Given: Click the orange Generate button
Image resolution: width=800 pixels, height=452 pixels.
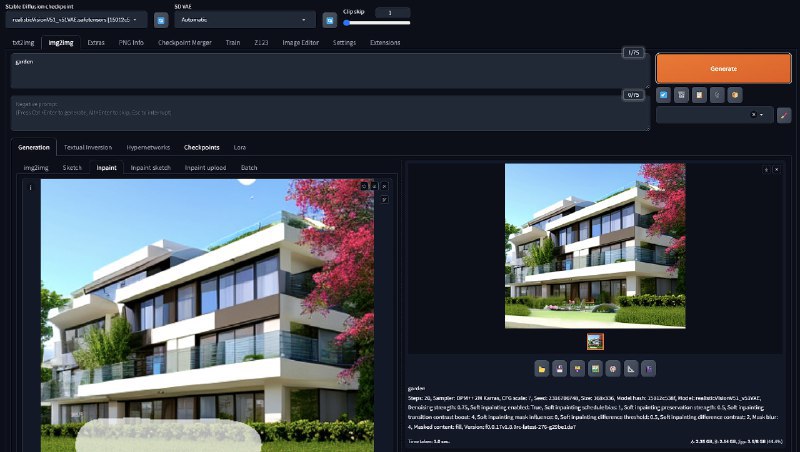Looking at the screenshot, I should (x=723, y=68).
